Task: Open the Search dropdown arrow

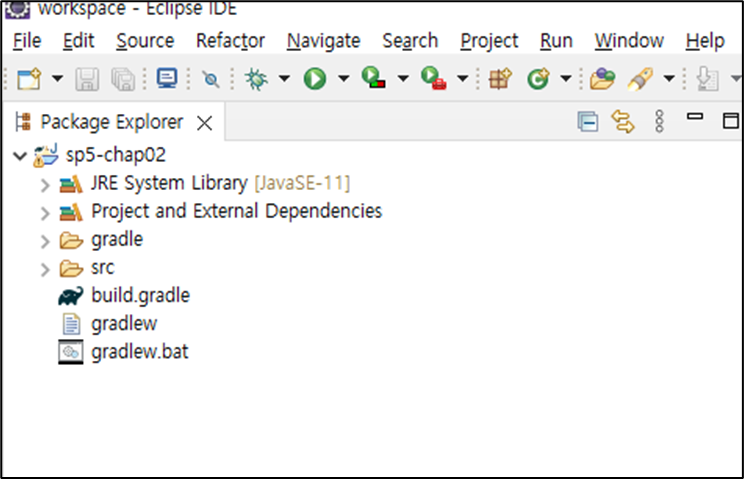Action: point(669,79)
